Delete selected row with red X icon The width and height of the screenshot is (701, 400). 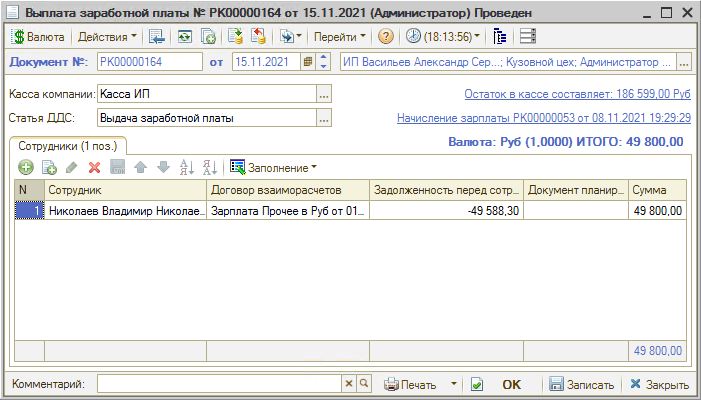click(x=95, y=167)
